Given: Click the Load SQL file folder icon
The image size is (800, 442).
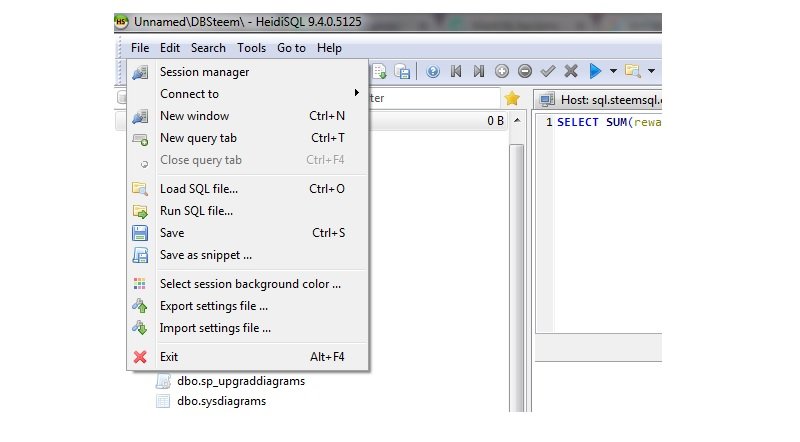Looking at the screenshot, I should (140, 189).
